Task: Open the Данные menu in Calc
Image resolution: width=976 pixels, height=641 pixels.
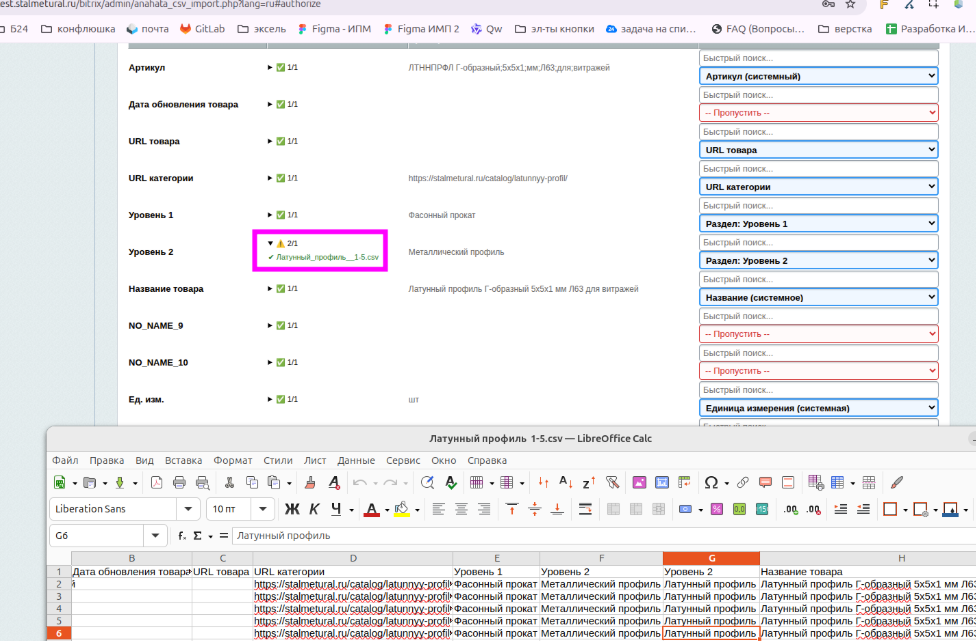Action: (x=356, y=461)
